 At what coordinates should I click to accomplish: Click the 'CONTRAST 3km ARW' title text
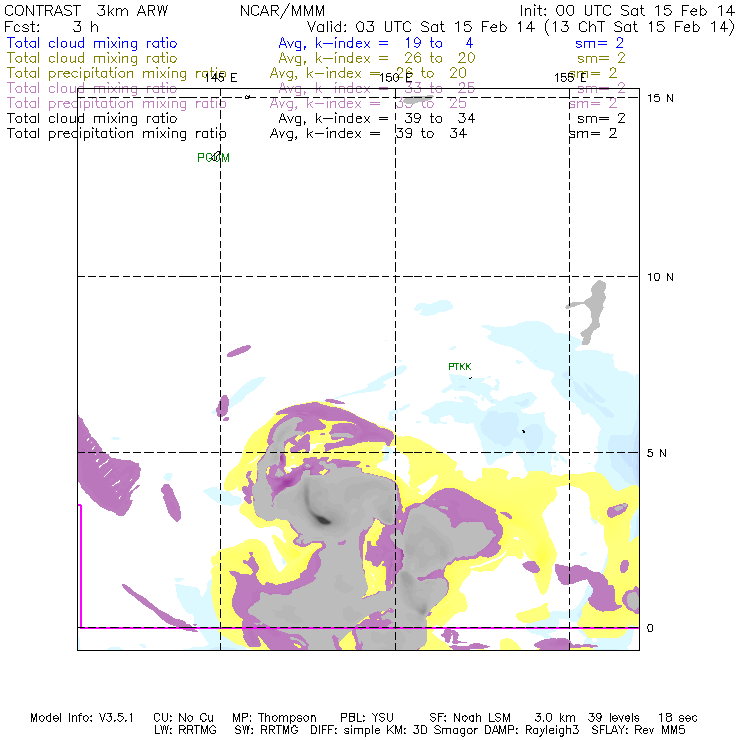[x=86, y=11]
